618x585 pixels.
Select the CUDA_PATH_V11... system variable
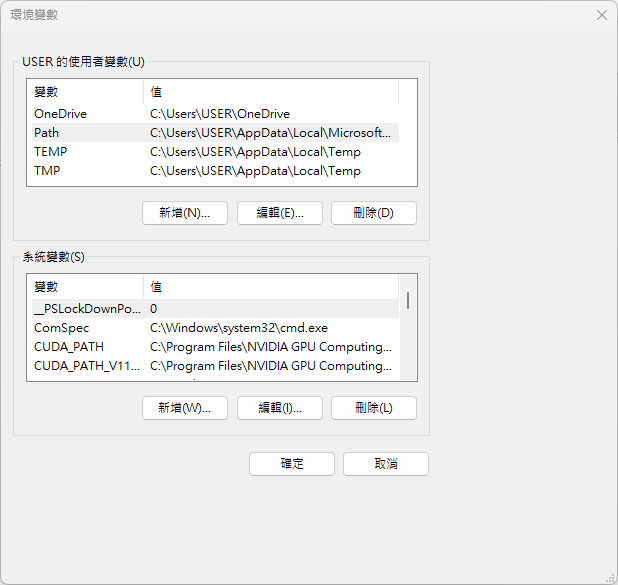(x=87, y=366)
